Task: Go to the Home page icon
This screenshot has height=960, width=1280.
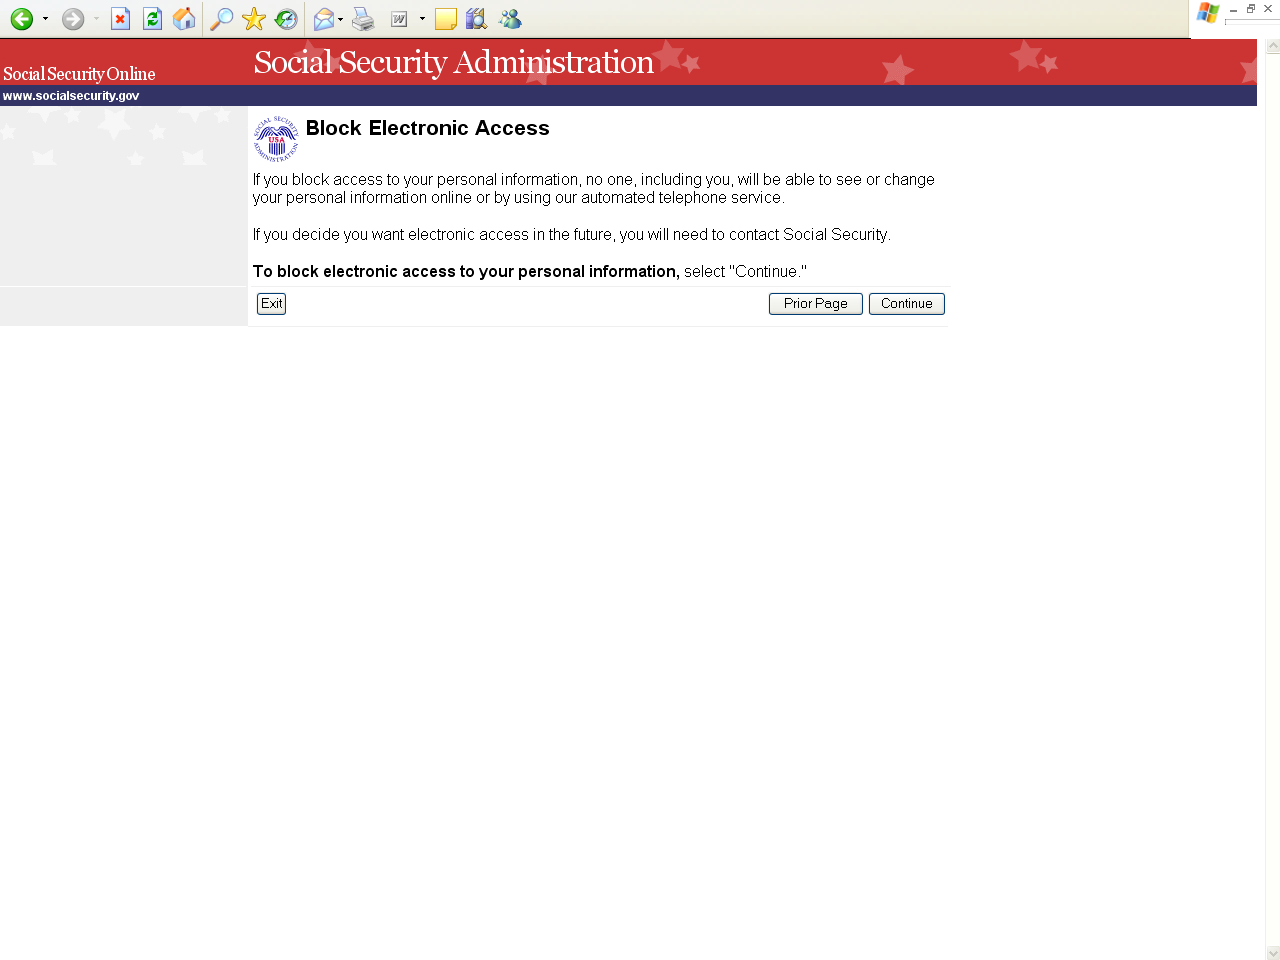Action: pos(184,19)
